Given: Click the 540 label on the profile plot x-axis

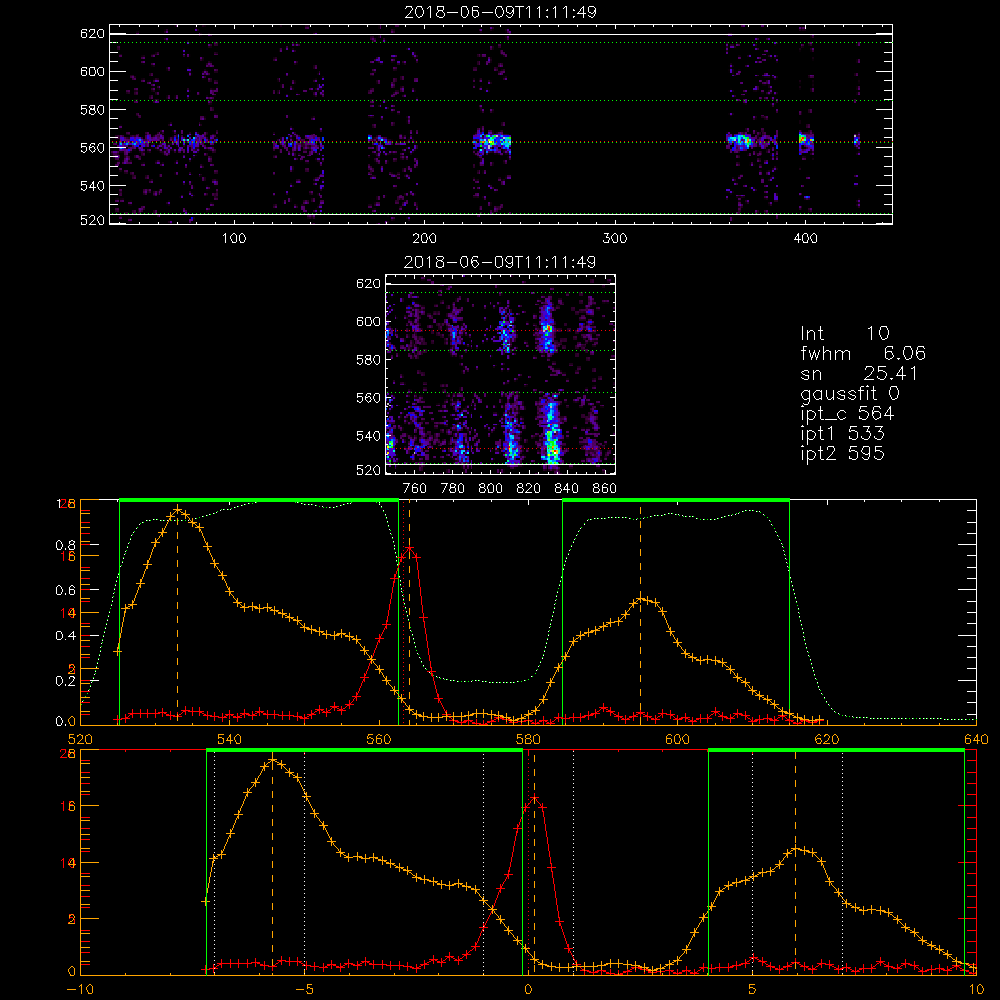Looking at the screenshot, I should 230,740.
